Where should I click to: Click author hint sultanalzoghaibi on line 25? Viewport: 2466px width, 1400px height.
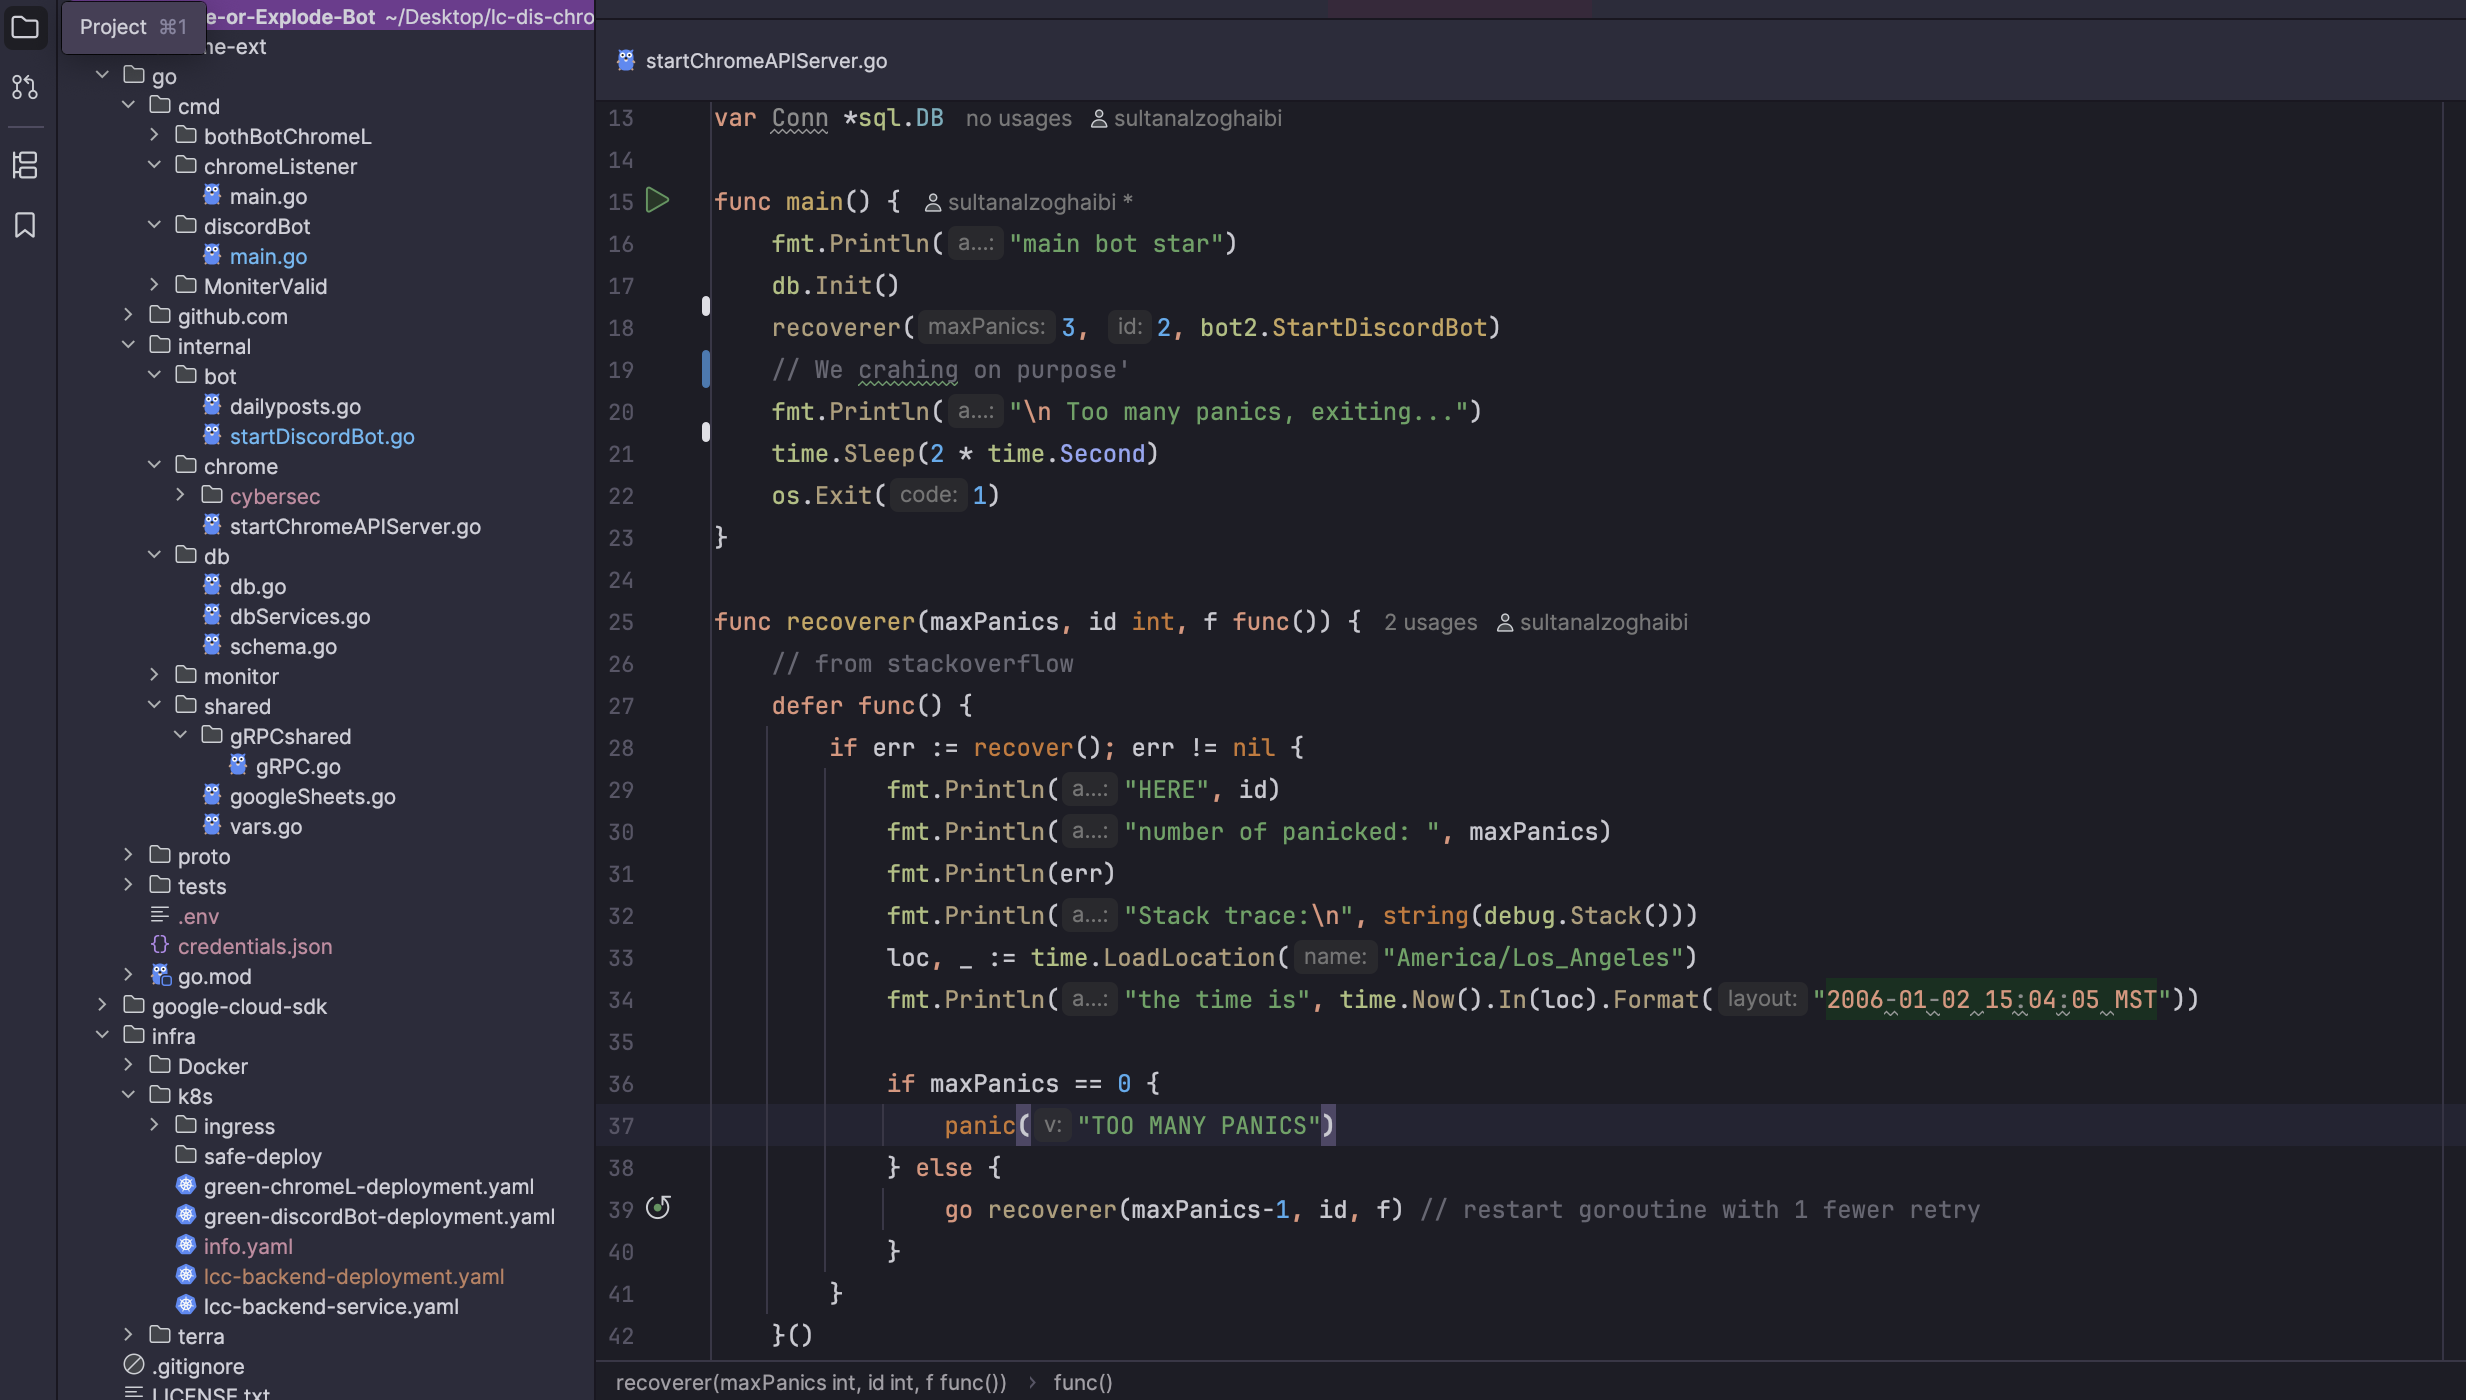(x=1603, y=622)
